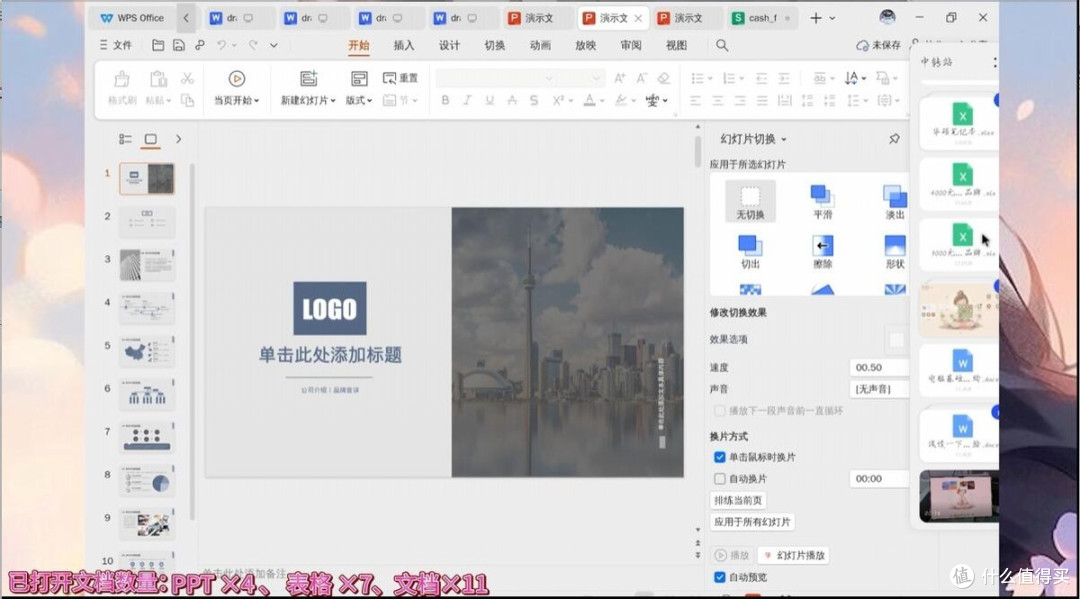Expand the quick access toolbar chevron
Screen dimensions: 1080x599
273,45
